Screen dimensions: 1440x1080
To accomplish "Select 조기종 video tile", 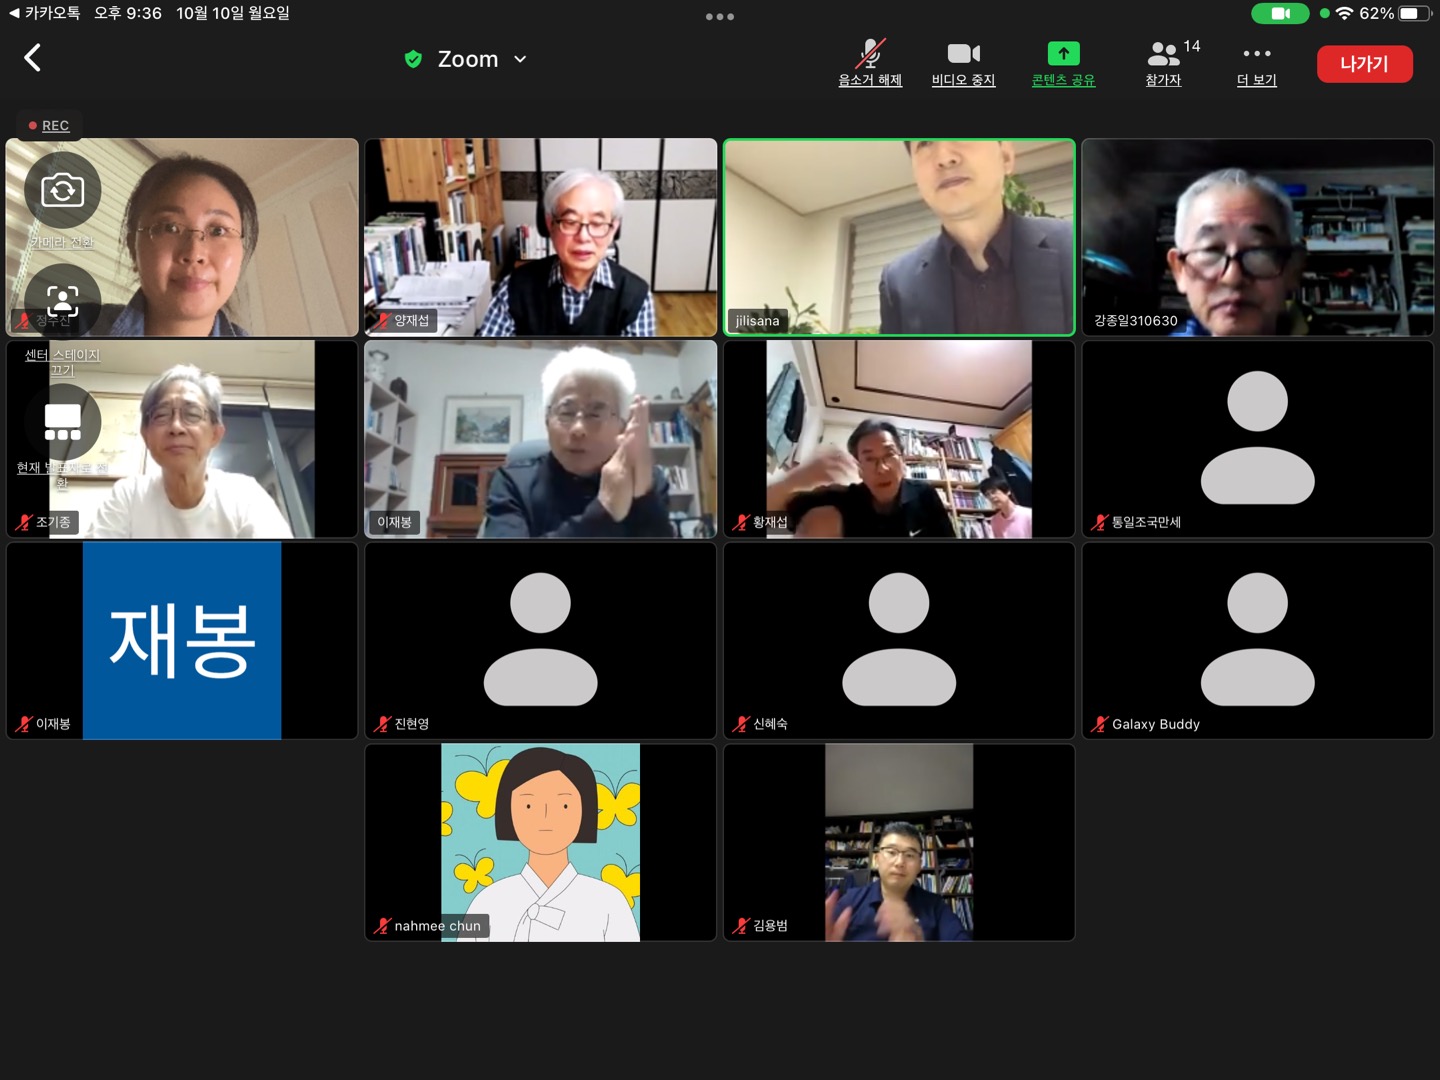I will pyautogui.click(x=182, y=439).
